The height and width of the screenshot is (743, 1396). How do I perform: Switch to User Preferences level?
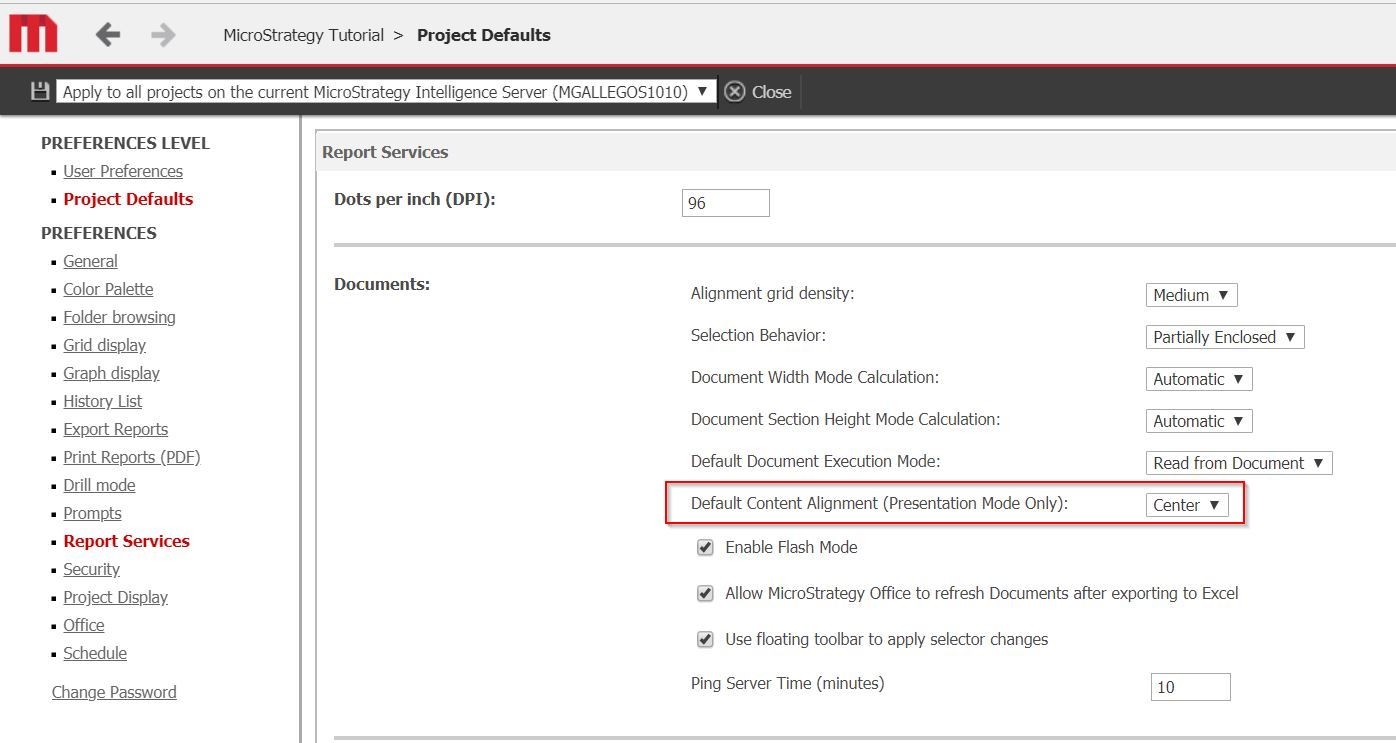123,171
